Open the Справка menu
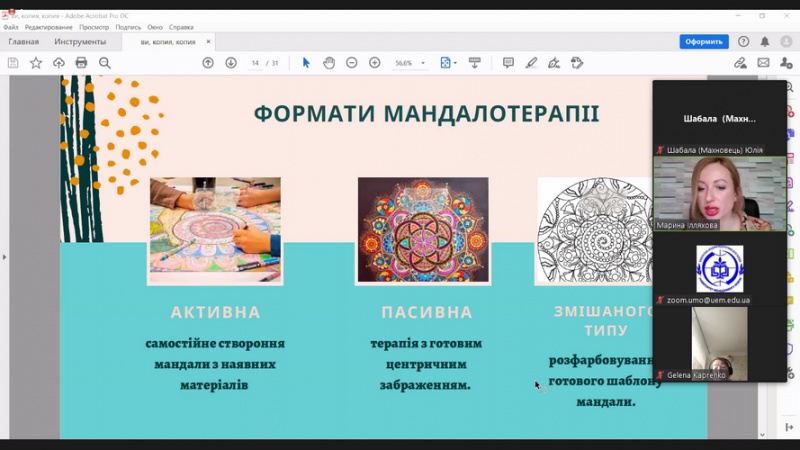 point(181,27)
